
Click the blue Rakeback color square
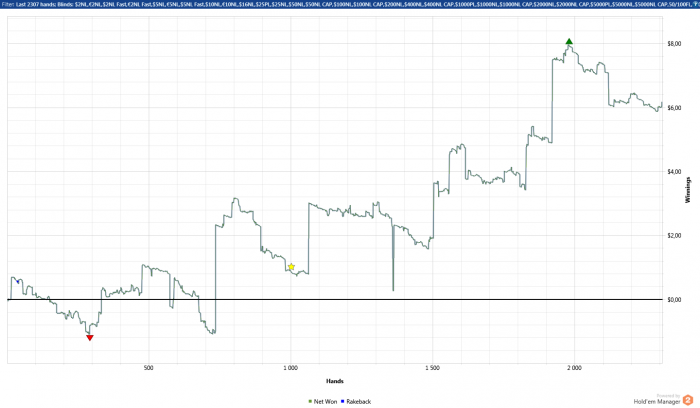342,402
